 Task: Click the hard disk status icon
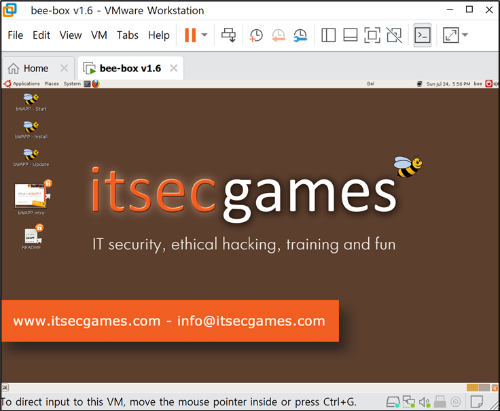(x=393, y=402)
